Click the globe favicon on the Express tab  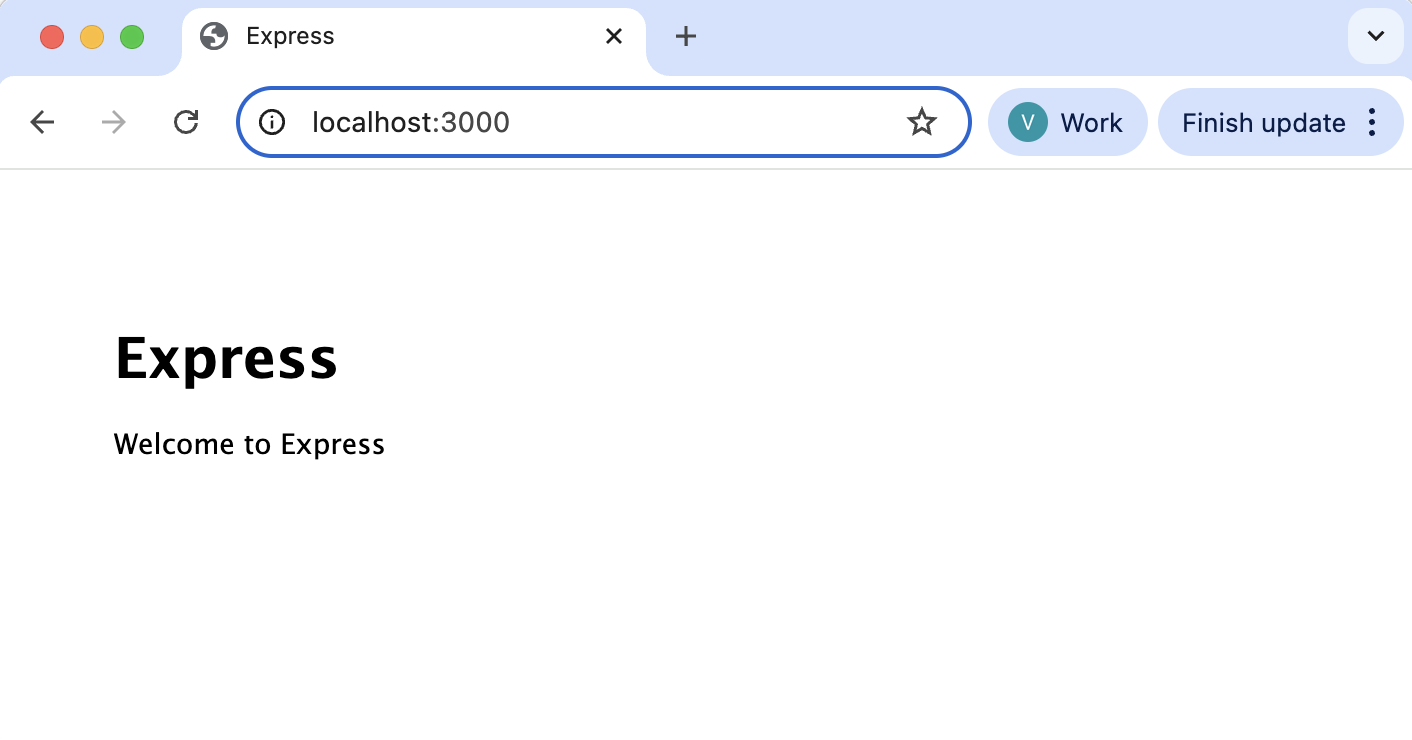214,36
